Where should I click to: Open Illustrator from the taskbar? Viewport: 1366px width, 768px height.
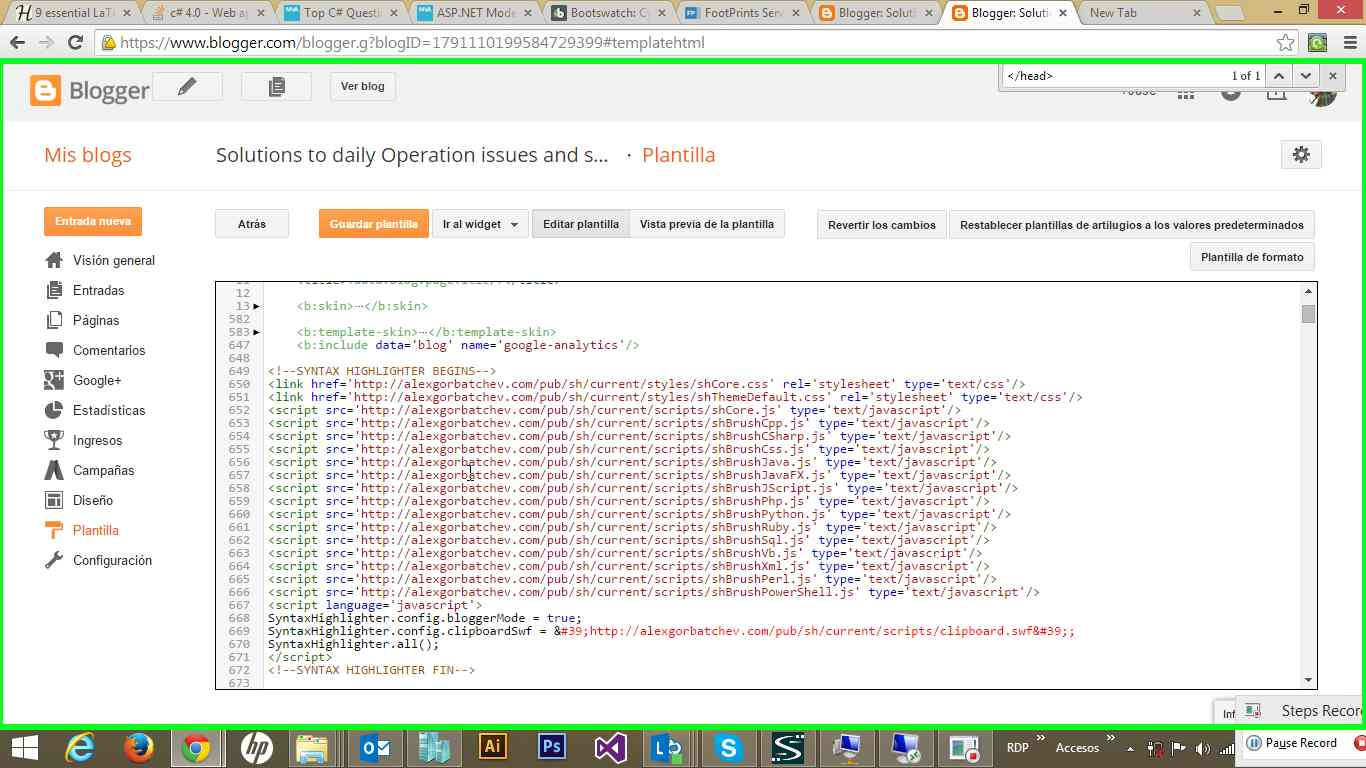click(492, 748)
